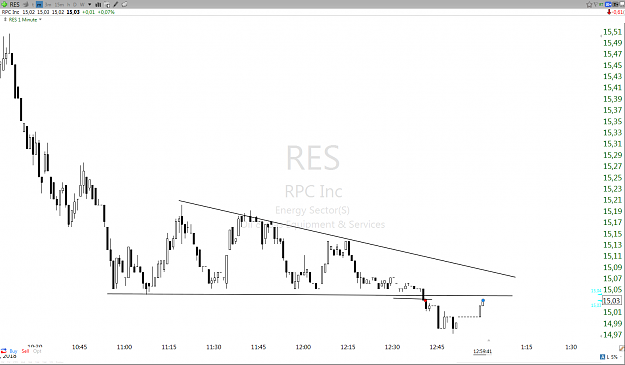Click the green plus add-symbol icon
The image size is (625, 365).
click(4, 4)
